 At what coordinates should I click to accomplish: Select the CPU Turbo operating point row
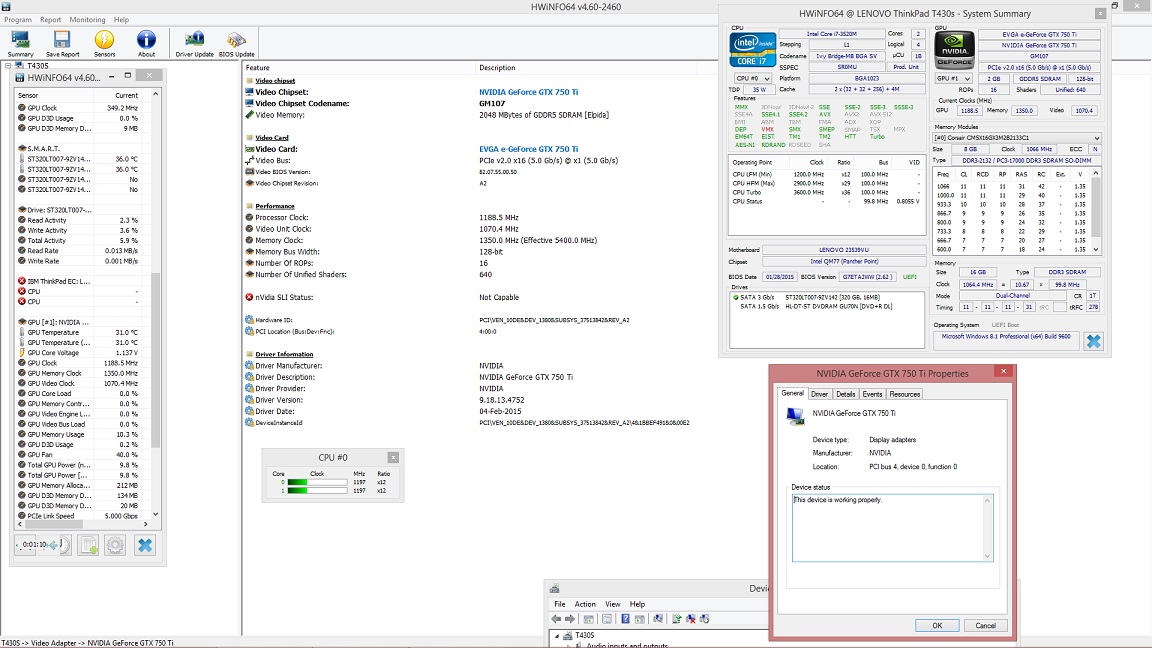tap(826, 192)
